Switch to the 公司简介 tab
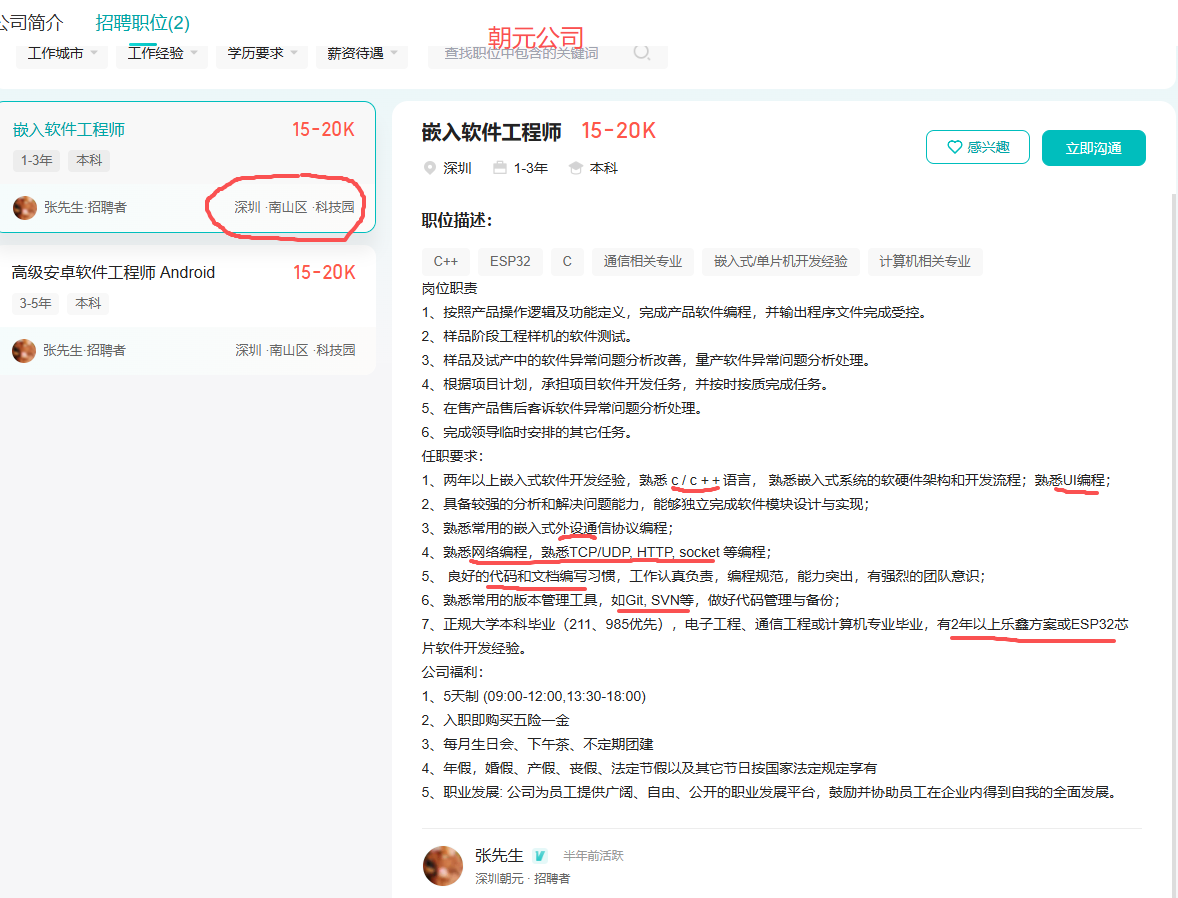The height and width of the screenshot is (898, 1178). coord(32,22)
